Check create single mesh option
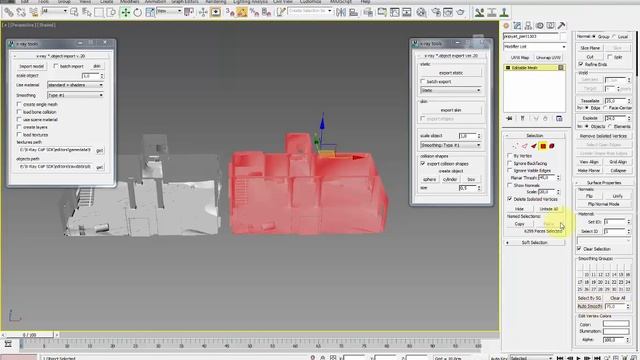This screenshot has height=360, width=640. [x=19, y=104]
